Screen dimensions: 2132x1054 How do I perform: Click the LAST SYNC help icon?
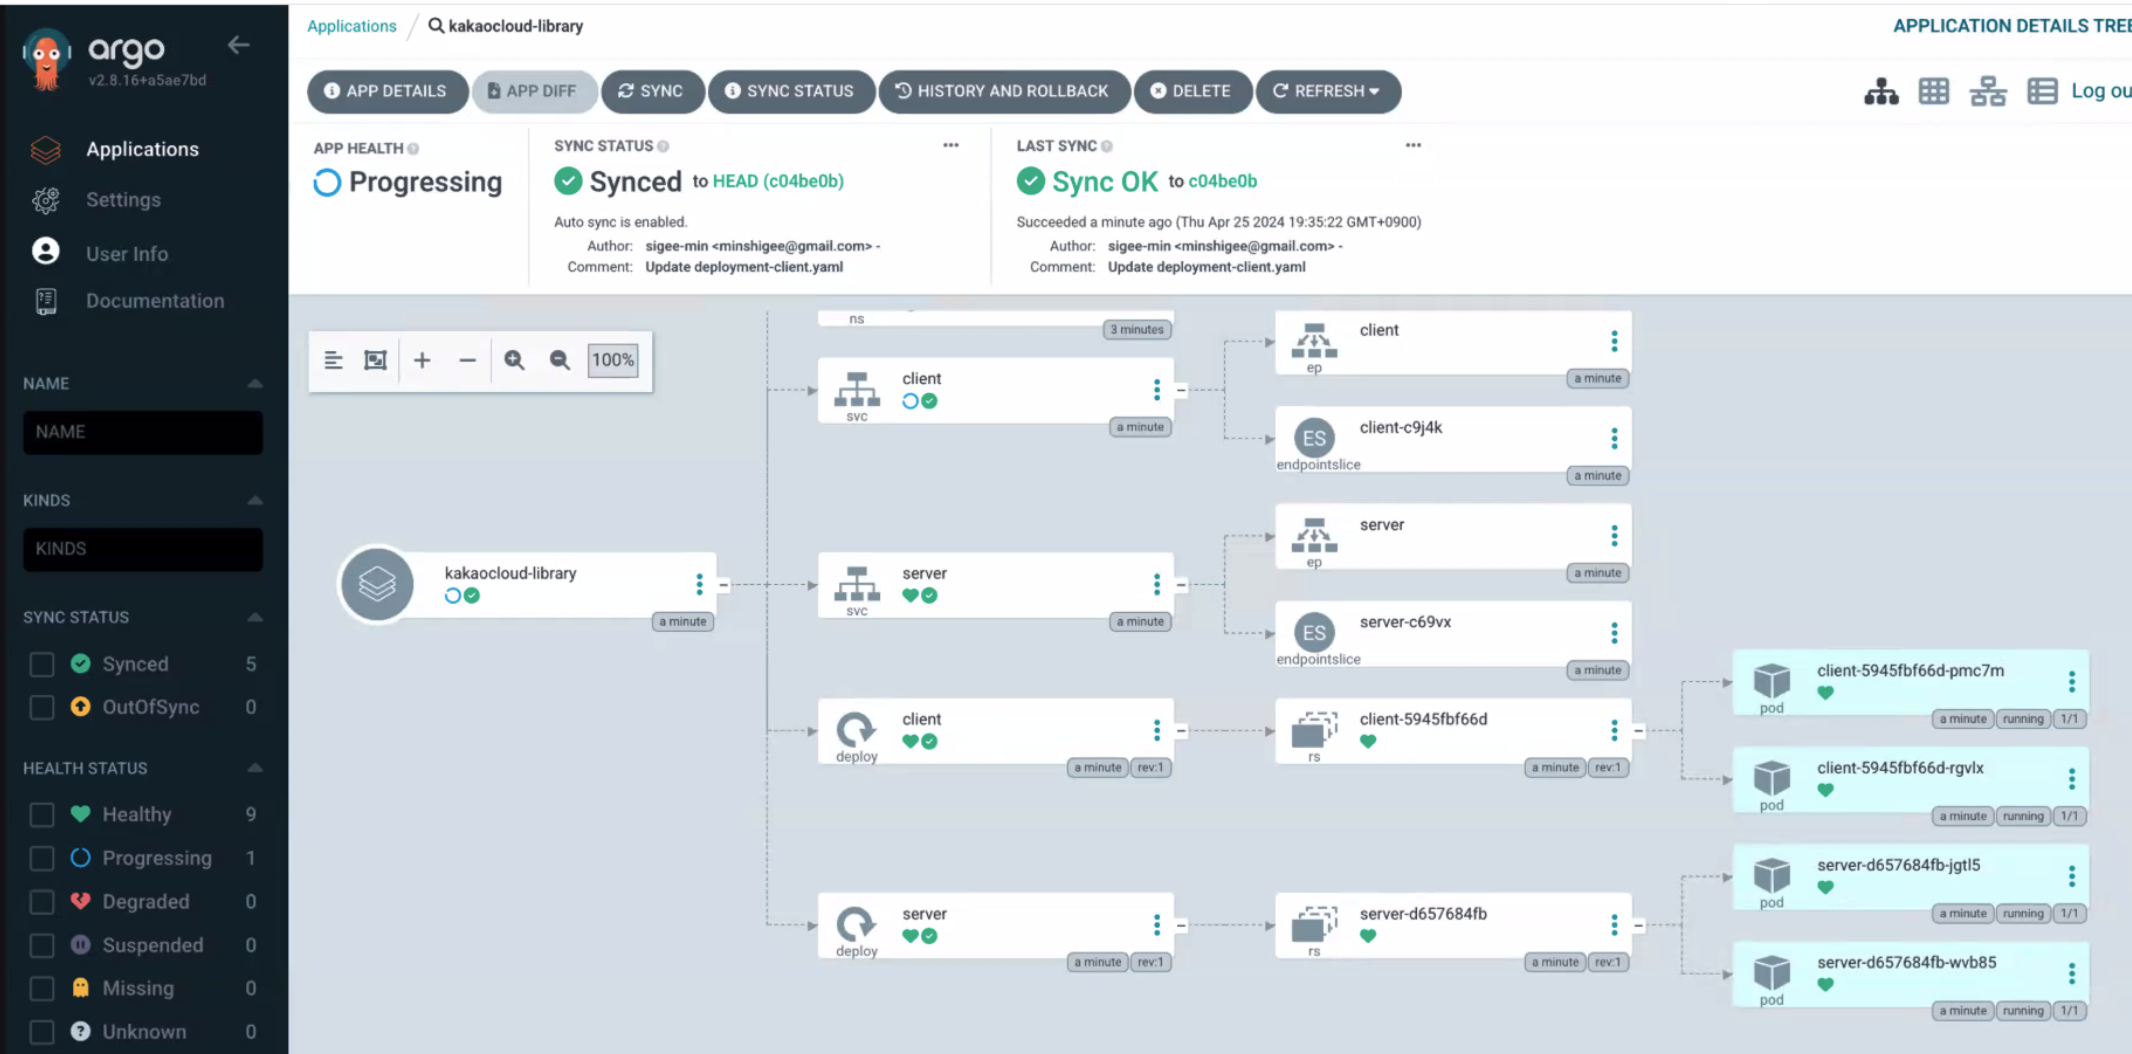click(x=1106, y=146)
